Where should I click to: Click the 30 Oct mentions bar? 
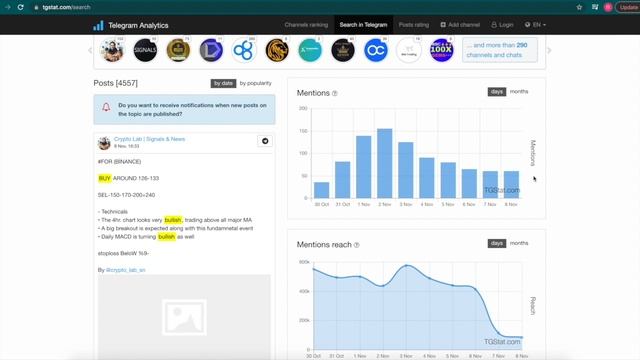tap(322, 190)
